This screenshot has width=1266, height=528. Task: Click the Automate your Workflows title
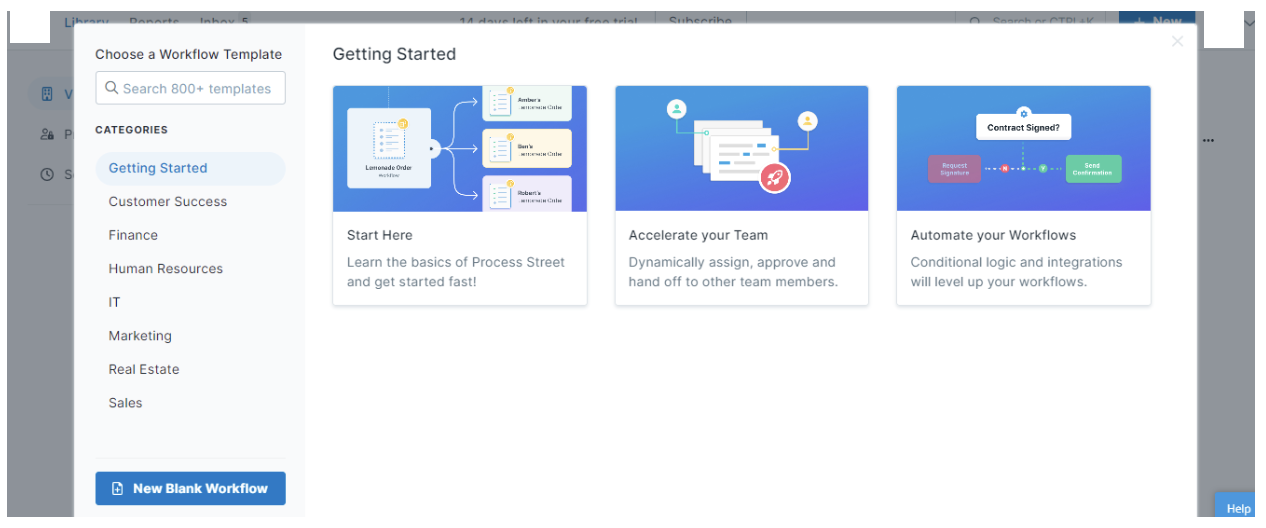click(x=993, y=235)
